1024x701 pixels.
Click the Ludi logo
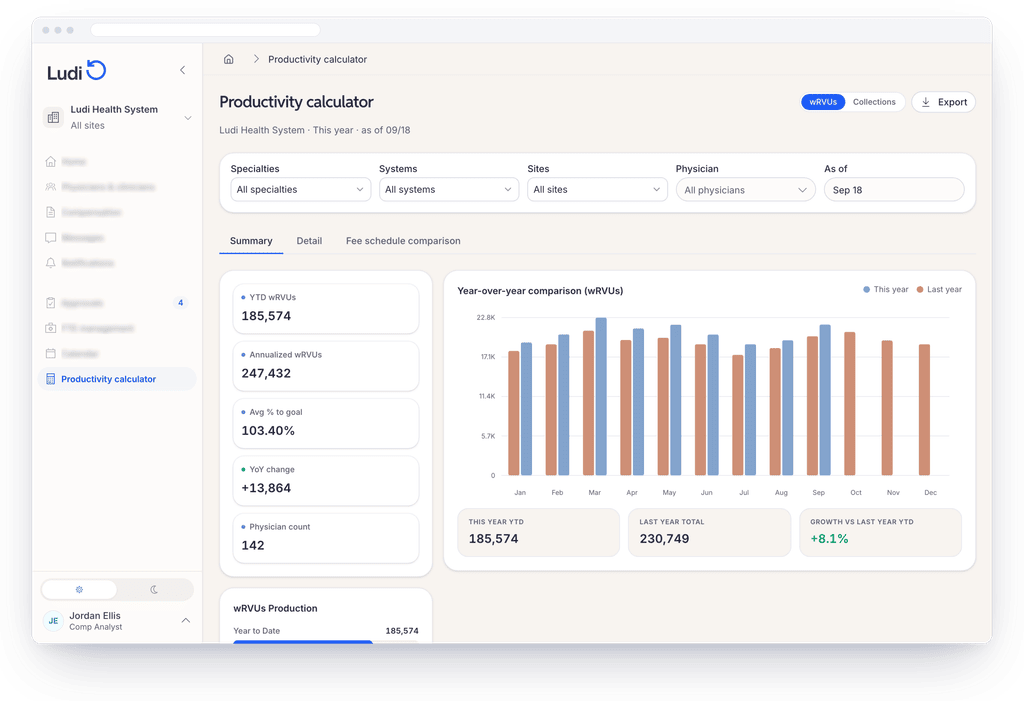point(76,71)
